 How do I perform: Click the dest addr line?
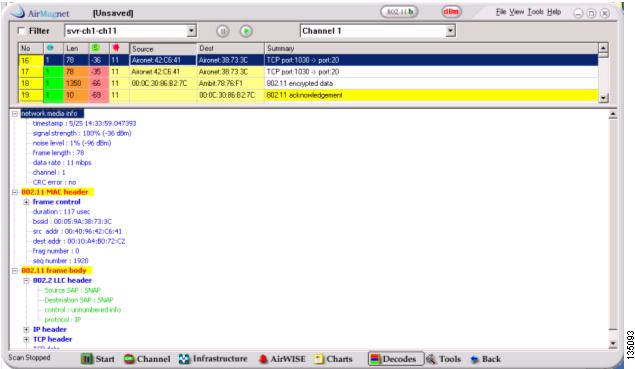pos(79,241)
